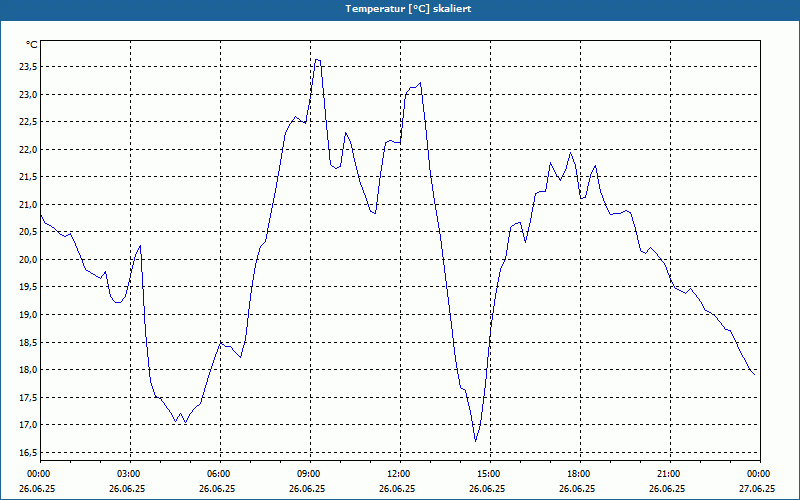The width and height of the screenshot is (800, 500).
Task: Click the title "Temperatur [°C] skaliert"
Action: [x=408, y=9]
